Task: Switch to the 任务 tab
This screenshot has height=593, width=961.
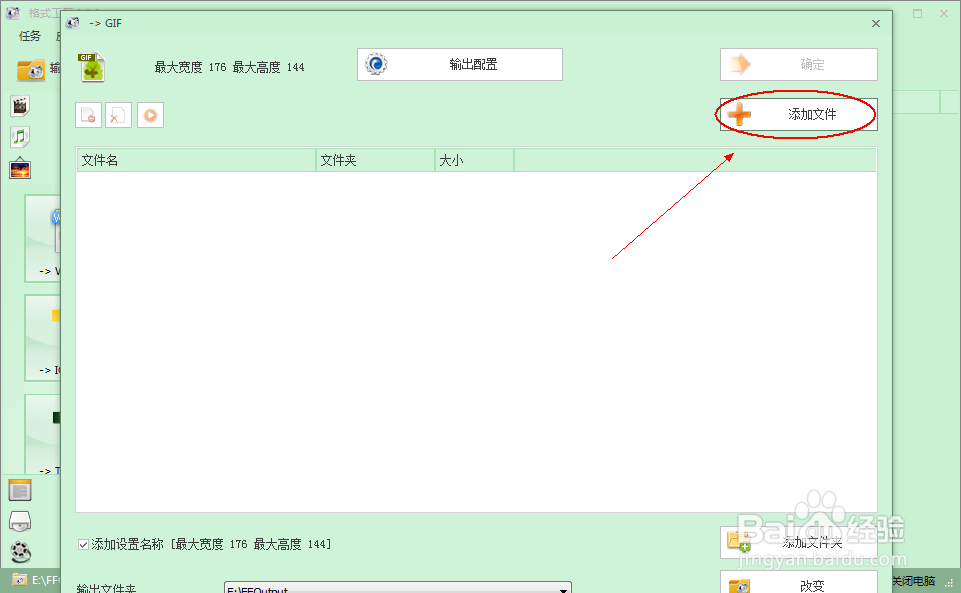Action: pos(29,36)
